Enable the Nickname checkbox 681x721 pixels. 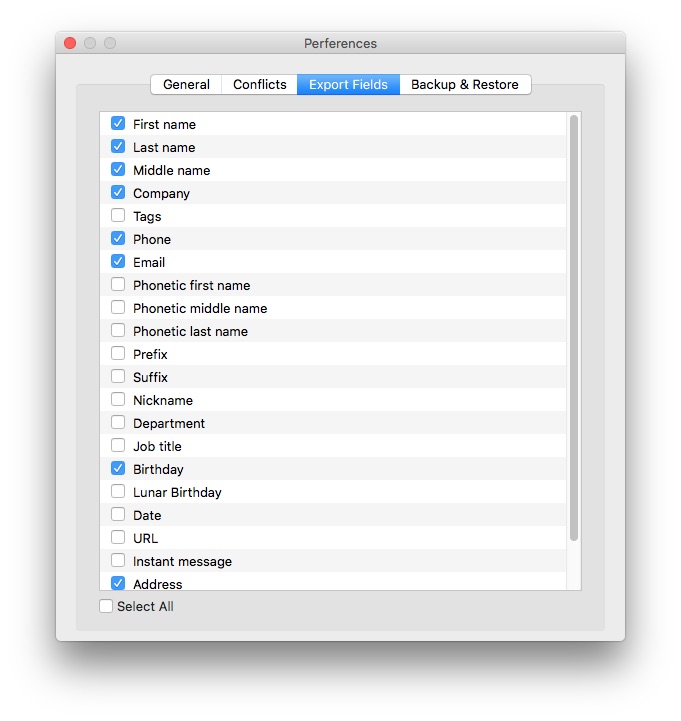(x=118, y=400)
